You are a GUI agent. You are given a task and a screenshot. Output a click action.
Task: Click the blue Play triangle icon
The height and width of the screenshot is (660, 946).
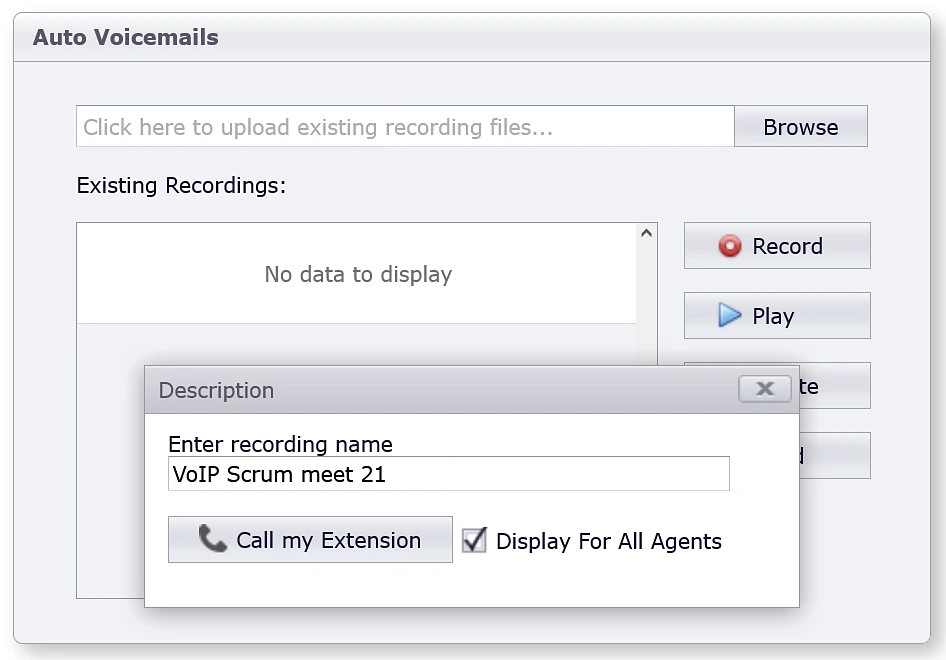point(729,316)
